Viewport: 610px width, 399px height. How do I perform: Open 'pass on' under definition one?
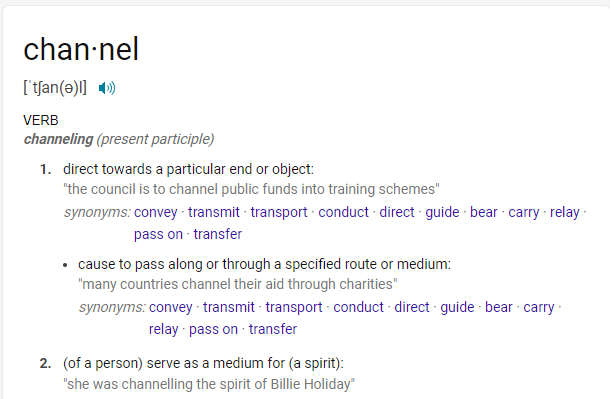point(158,234)
